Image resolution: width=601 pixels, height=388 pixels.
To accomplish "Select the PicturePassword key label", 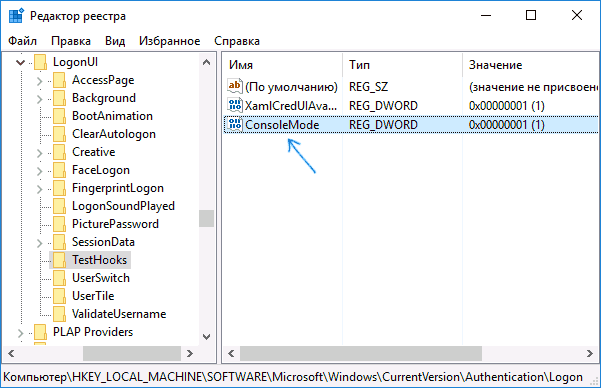I will pyautogui.click(x=115, y=224).
